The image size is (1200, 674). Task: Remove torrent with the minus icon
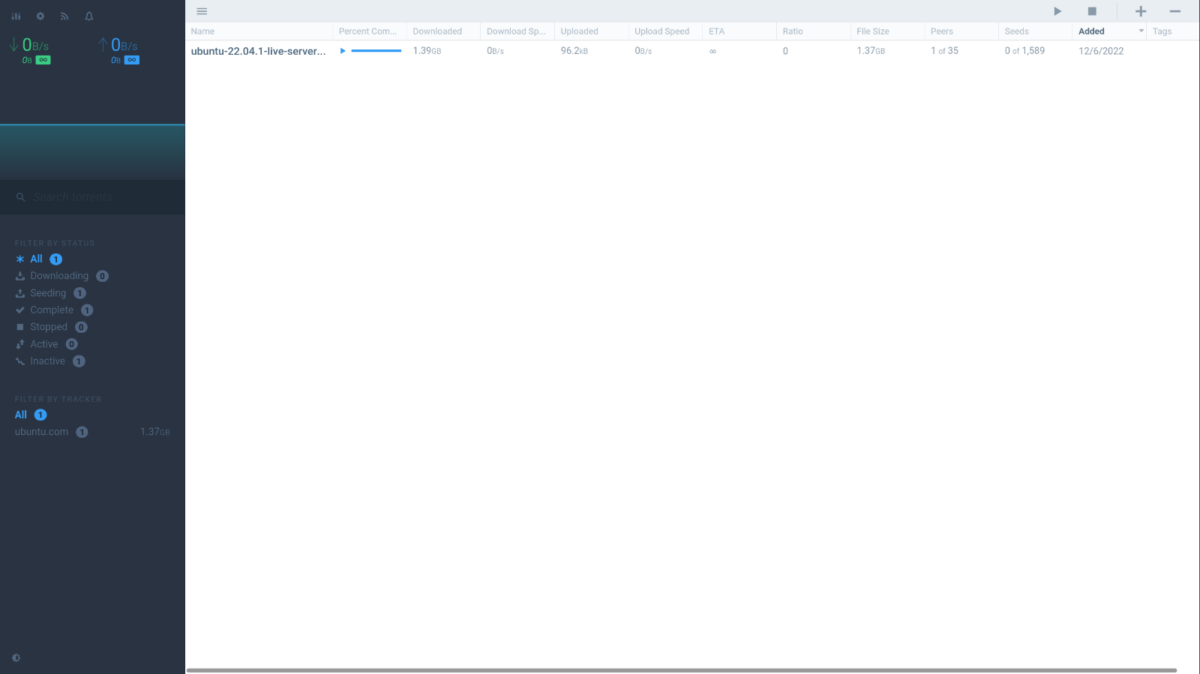pos(1175,11)
